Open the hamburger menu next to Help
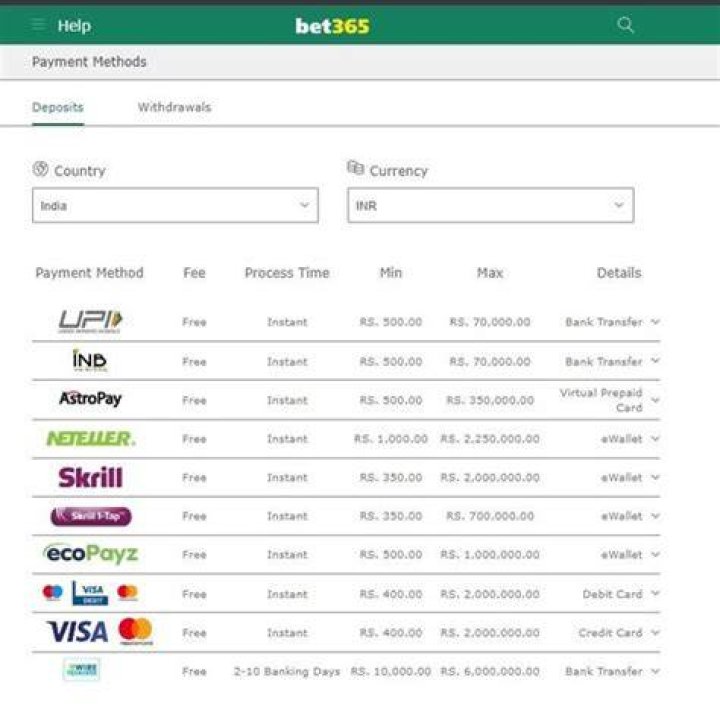Viewport: 720px width, 718px height. point(39,24)
